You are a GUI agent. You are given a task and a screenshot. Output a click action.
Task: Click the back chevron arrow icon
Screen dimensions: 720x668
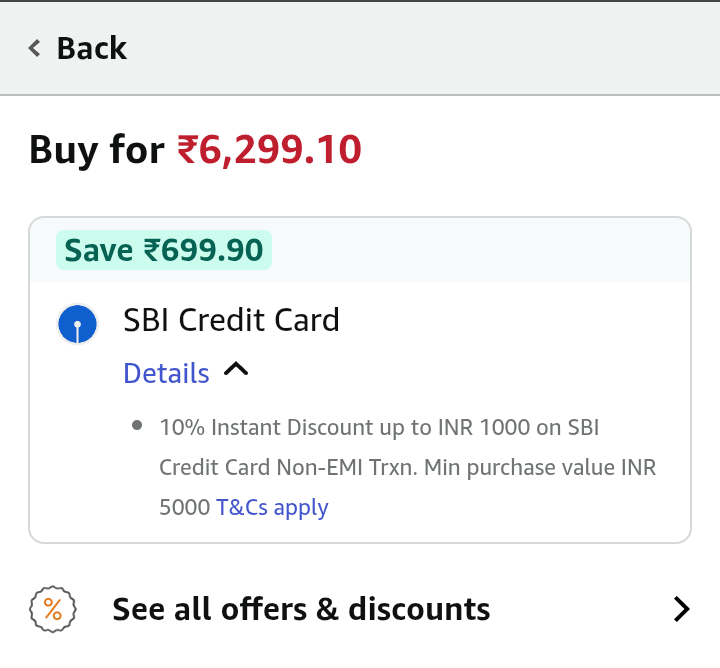point(35,48)
